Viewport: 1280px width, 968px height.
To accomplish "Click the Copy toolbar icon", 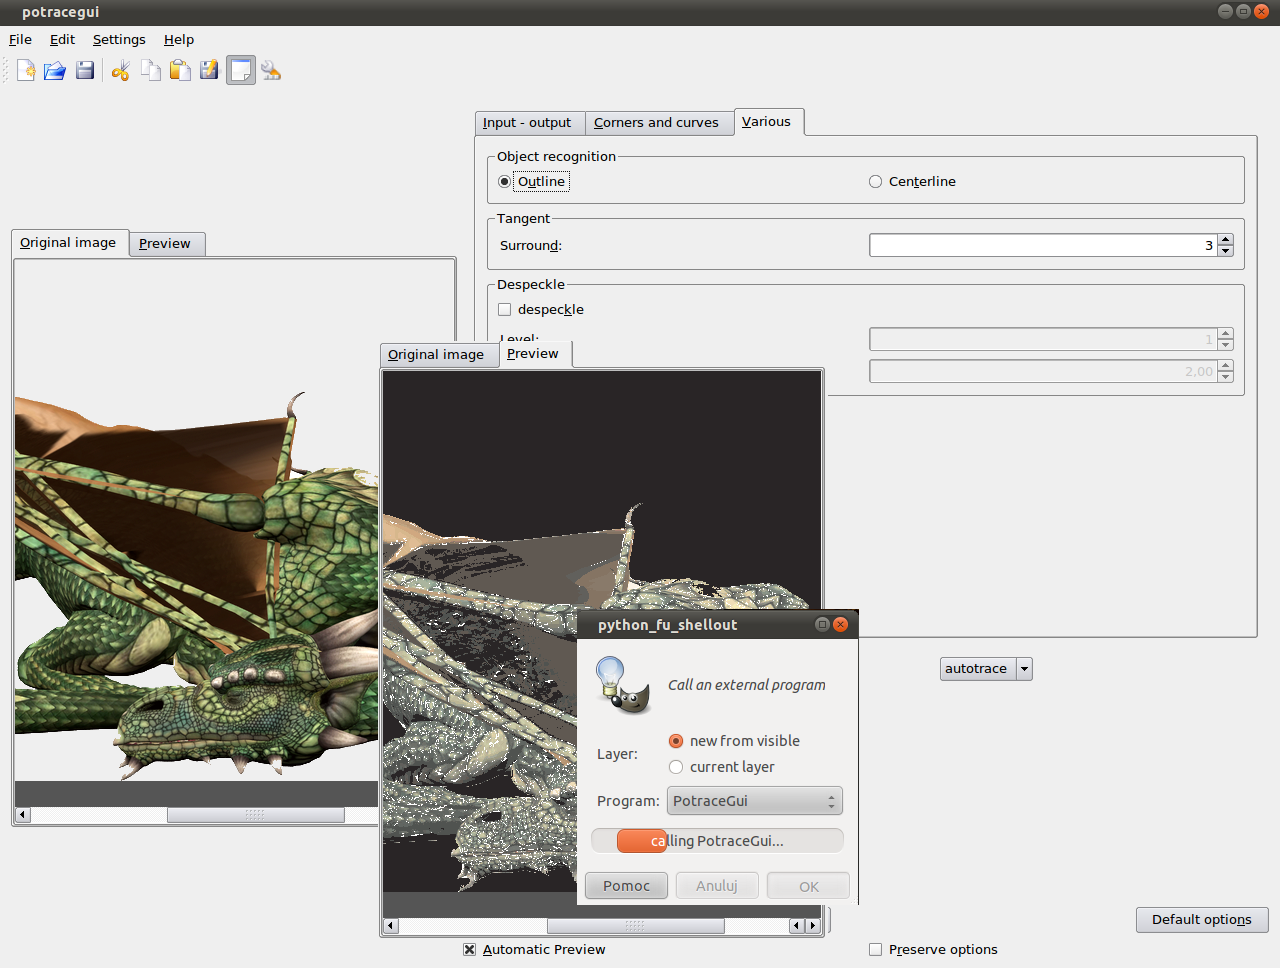I will [x=151, y=70].
